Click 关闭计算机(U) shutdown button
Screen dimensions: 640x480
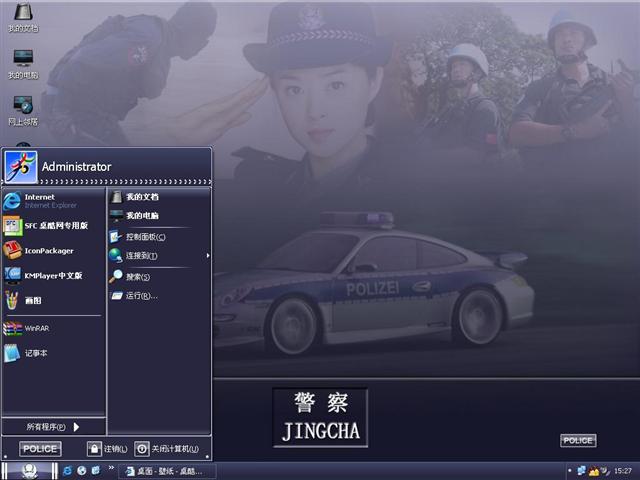[x=167, y=449]
